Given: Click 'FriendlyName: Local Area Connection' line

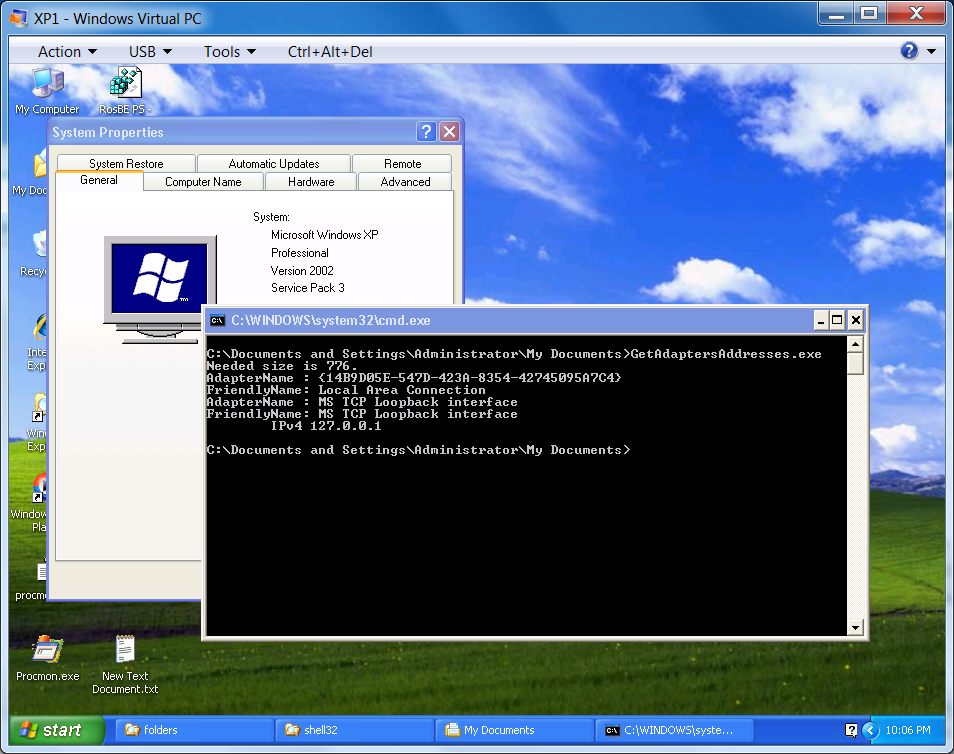Looking at the screenshot, I should click(x=346, y=390).
